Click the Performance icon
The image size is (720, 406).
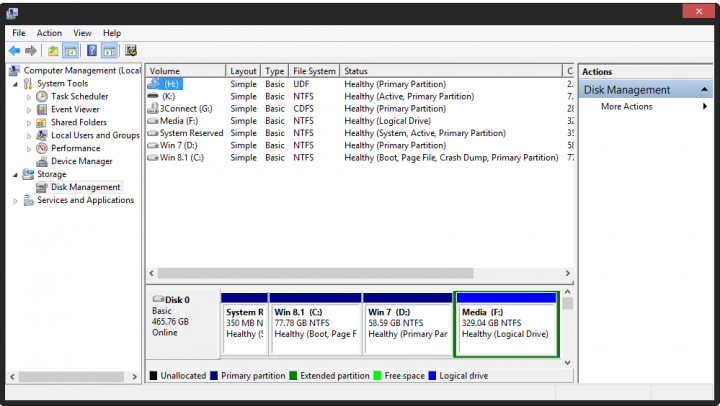pos(42,148)
